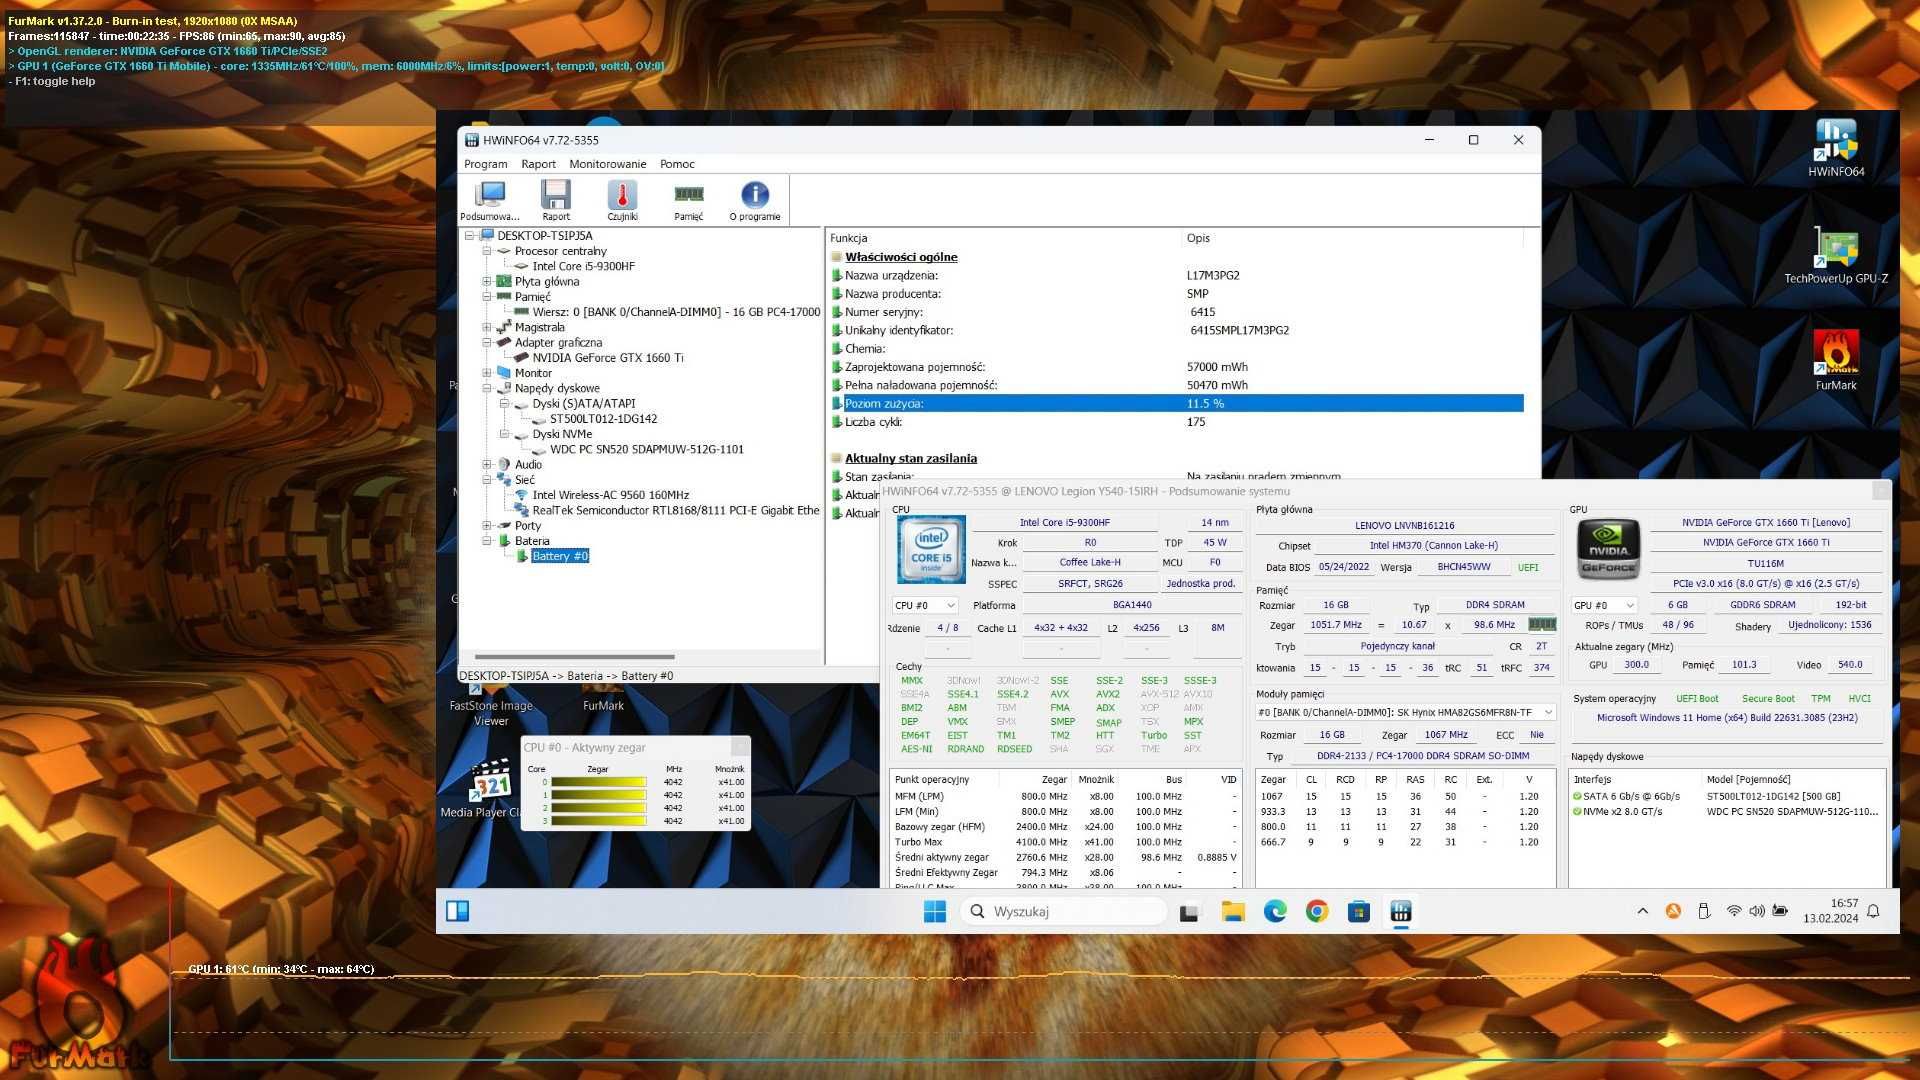
Task: Open Pomoc menu in HWiNFO64 menu bar
Action: (x=676, y=162)
